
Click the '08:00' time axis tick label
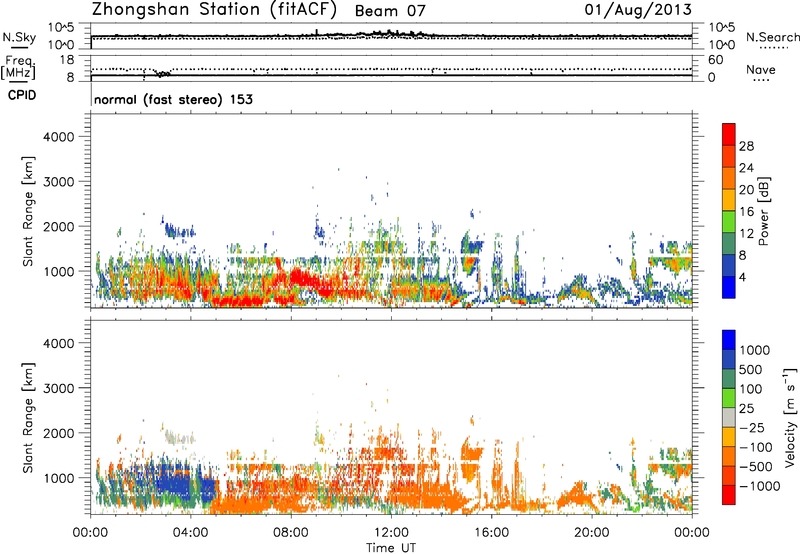(x=291, y=533)
